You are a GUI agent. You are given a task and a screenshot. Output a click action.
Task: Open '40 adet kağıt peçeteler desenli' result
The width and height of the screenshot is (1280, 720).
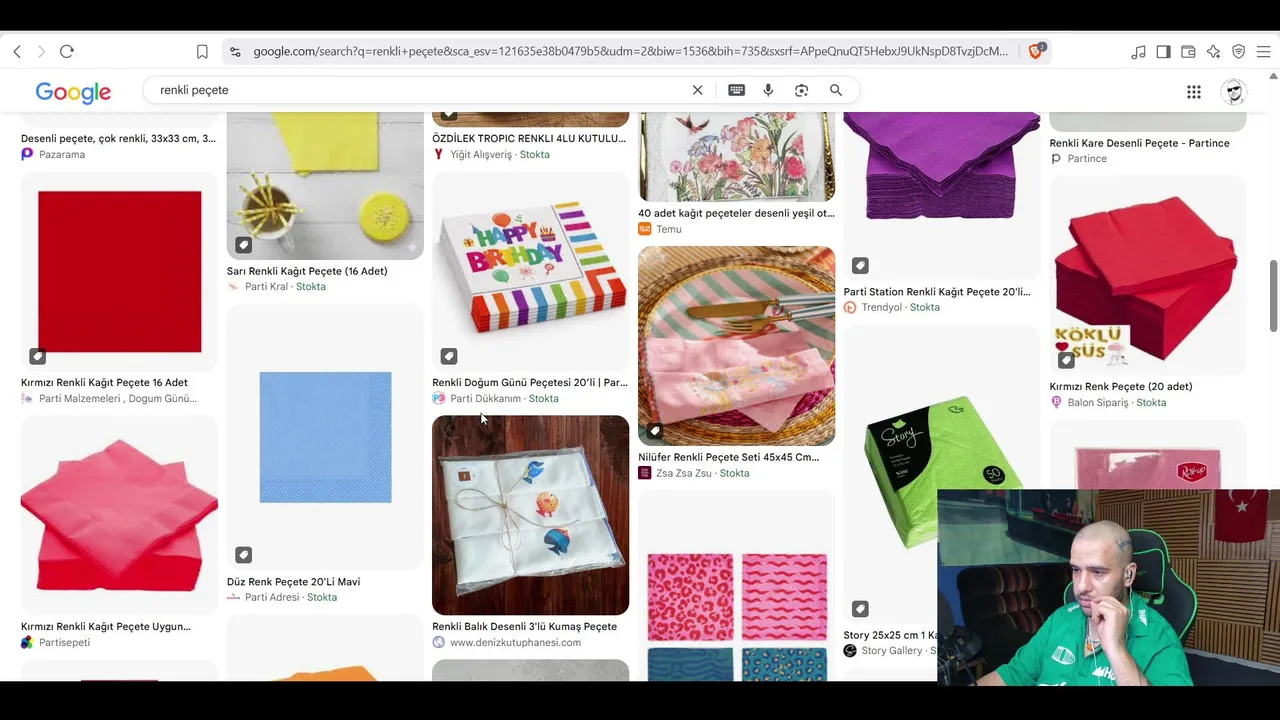[736, 212]
